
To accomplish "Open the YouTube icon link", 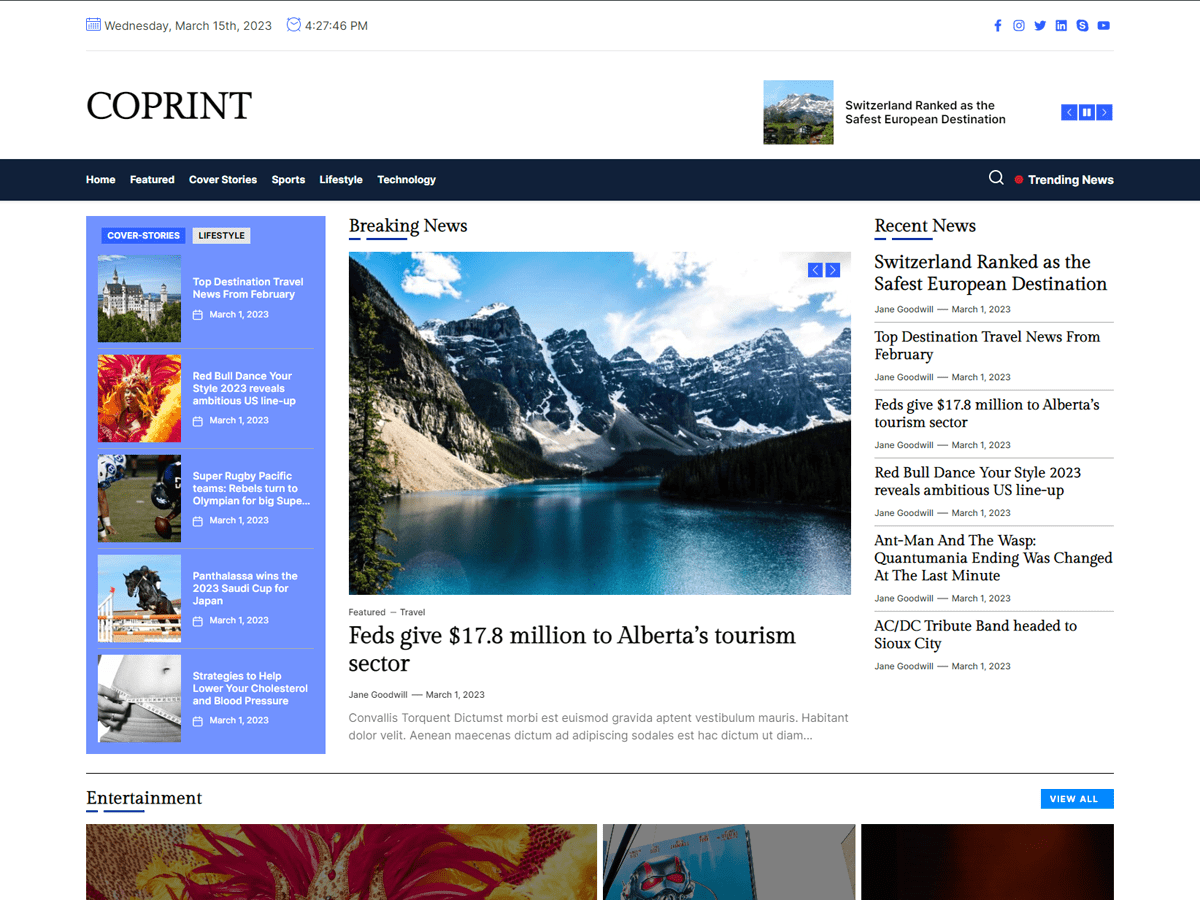I will click(1103, 26).
